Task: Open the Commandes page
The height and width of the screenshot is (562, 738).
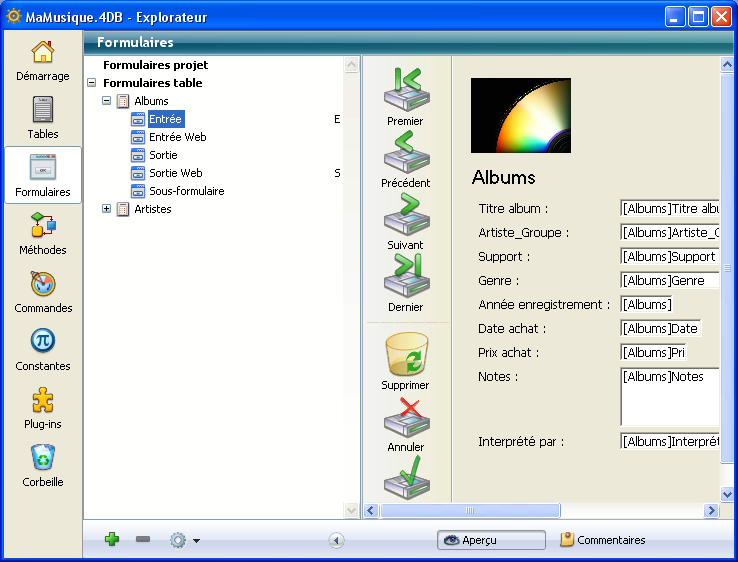Action: [x=42, y=291]
